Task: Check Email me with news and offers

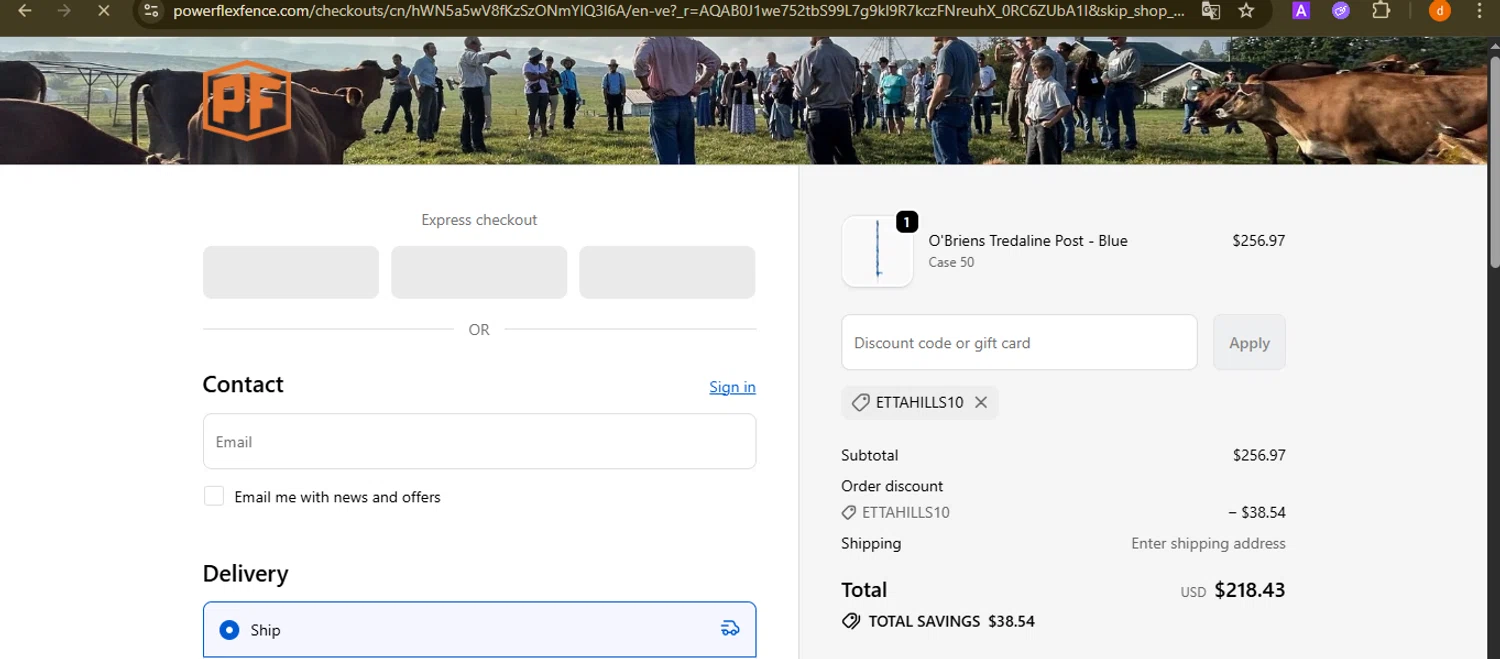Action: tap(214, 496)
